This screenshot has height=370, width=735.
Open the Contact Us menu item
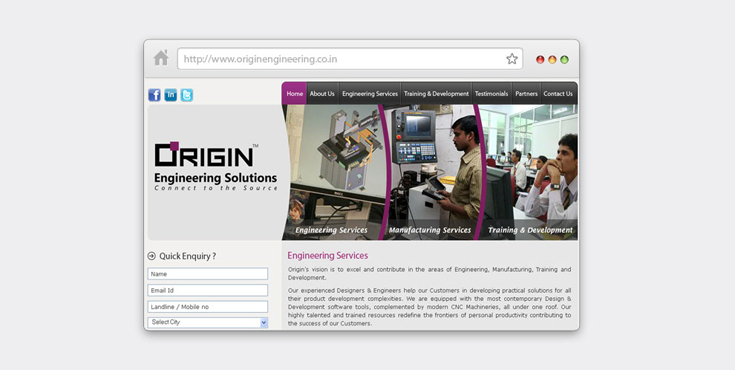click(558, 93)
